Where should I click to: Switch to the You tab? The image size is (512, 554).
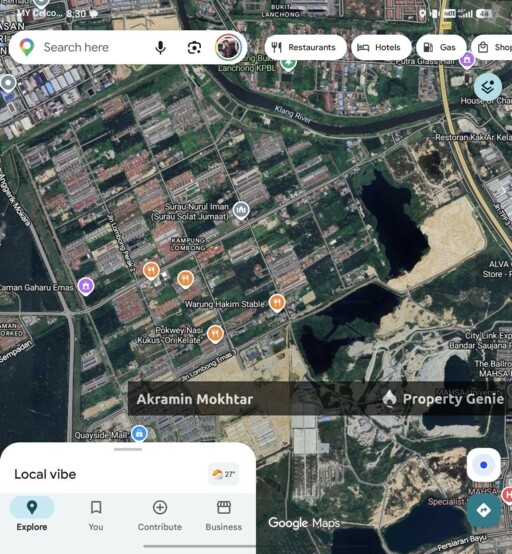96,516
